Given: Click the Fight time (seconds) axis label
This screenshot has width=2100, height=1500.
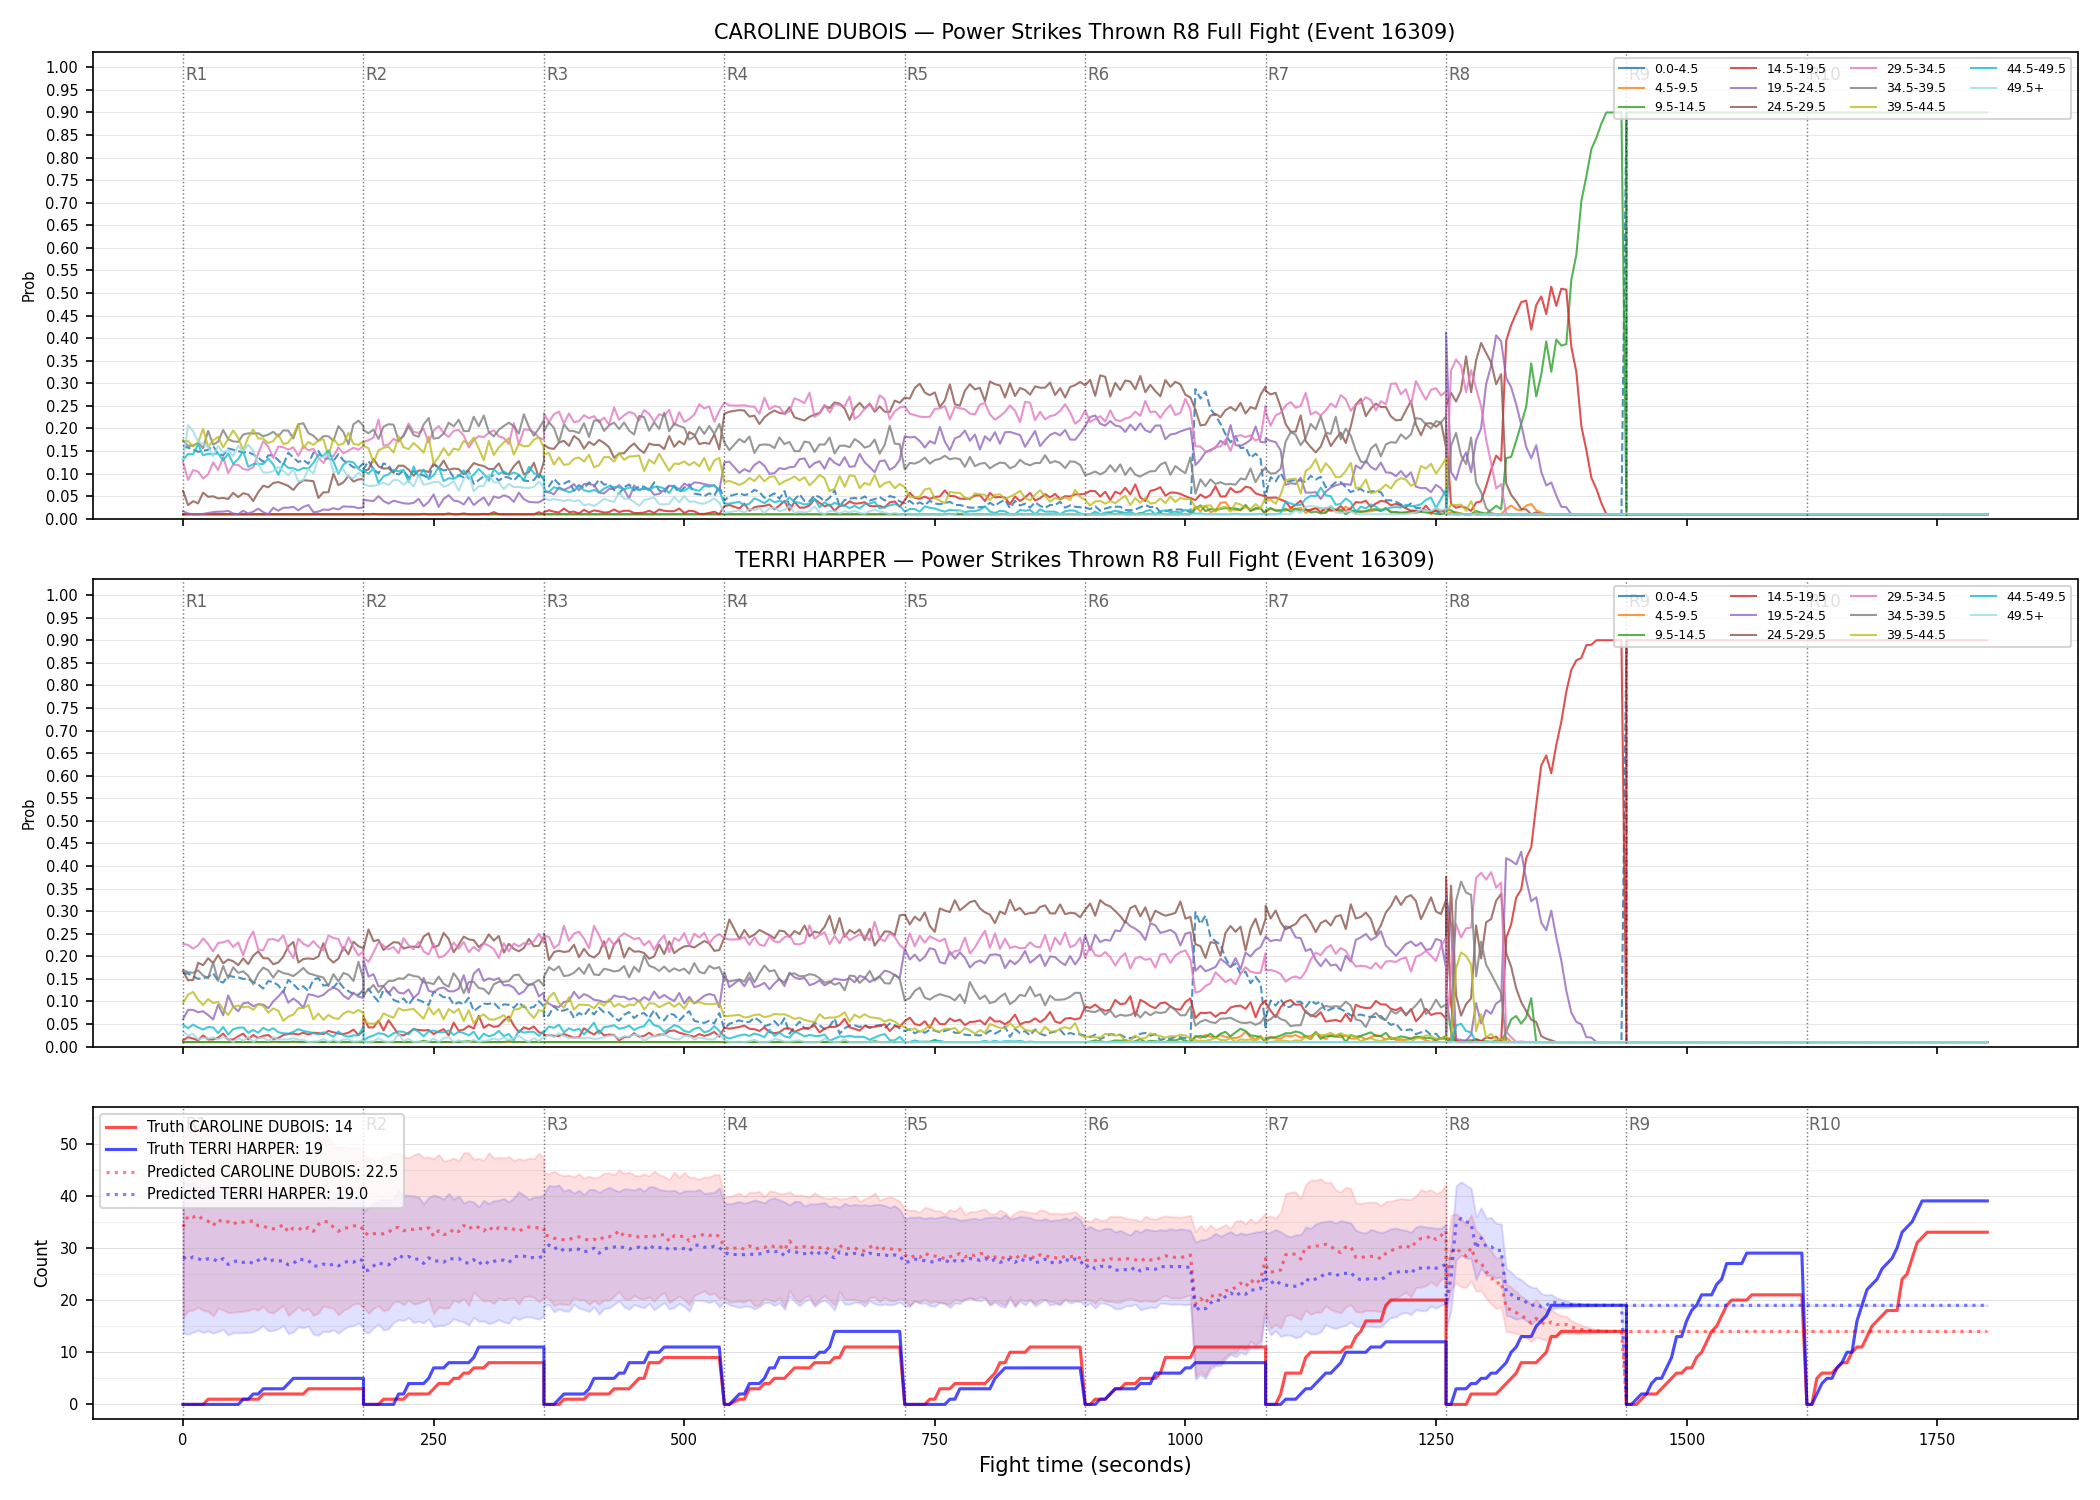Looking at the screenshot, I should [x=1085, y=1465].
